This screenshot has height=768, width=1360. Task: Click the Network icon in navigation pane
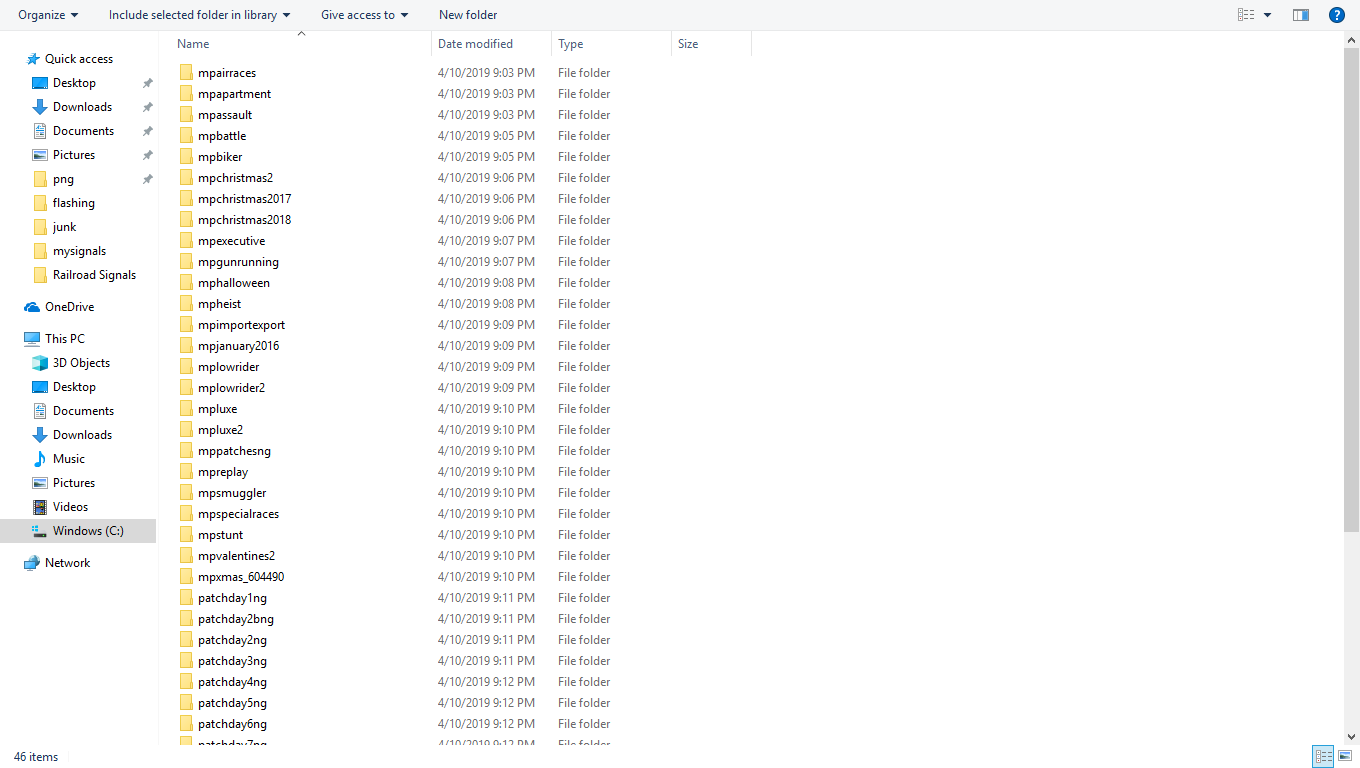(32, 563)
